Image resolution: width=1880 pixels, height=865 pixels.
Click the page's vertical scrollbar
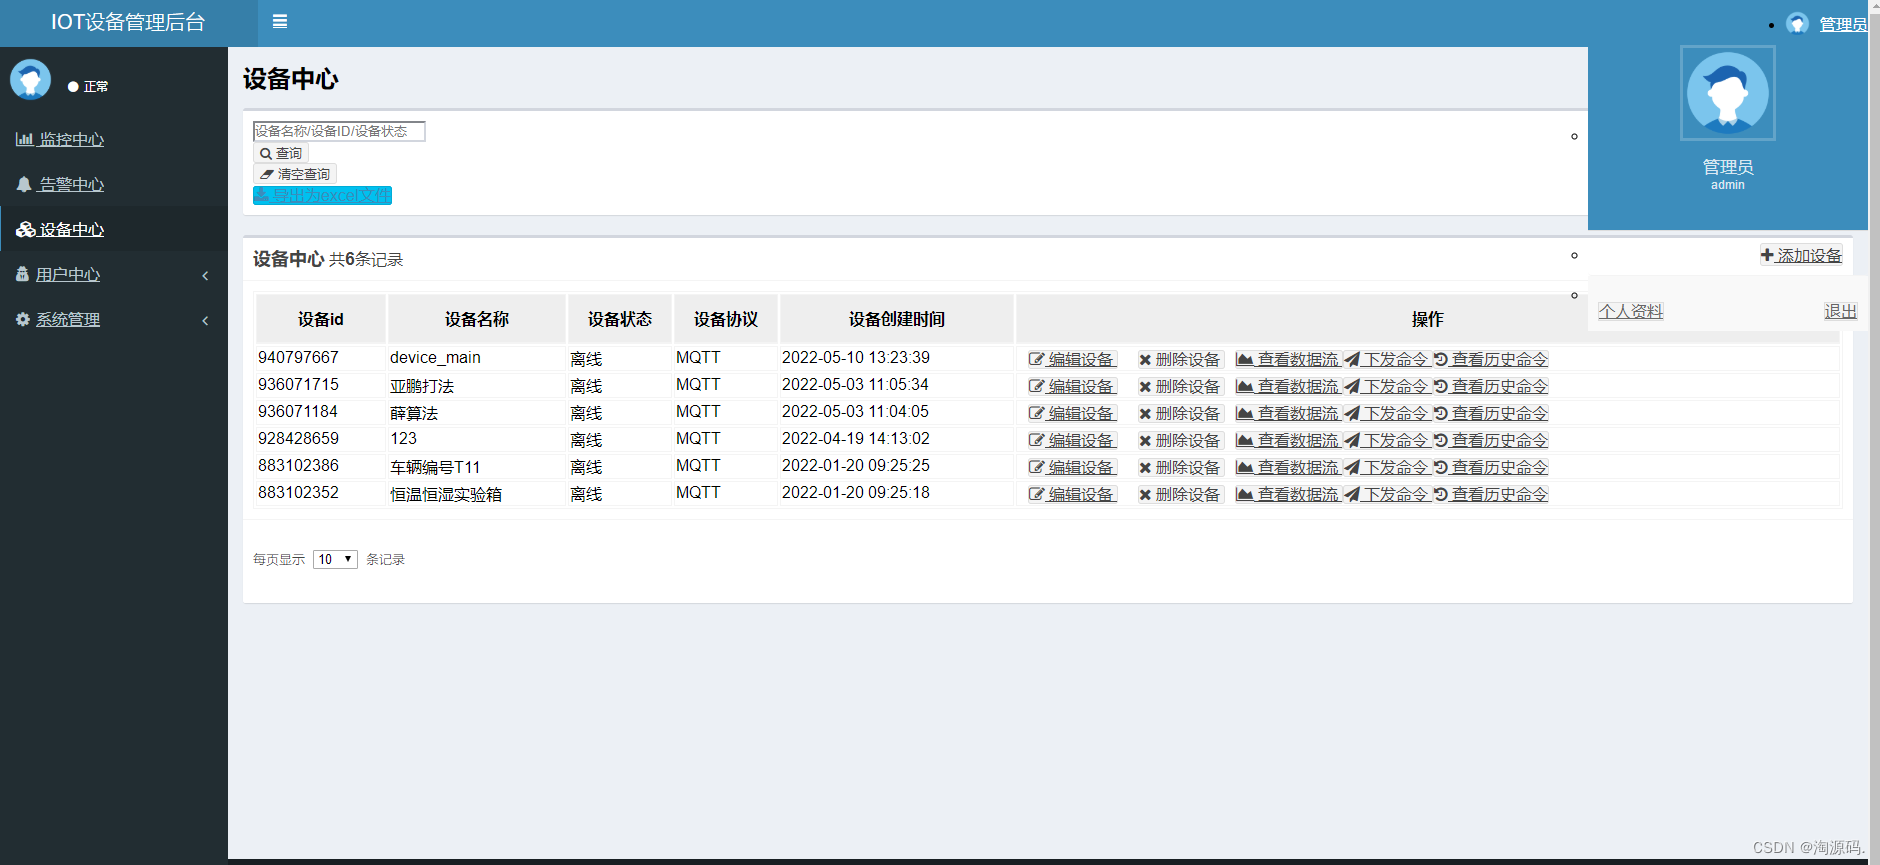tap(1874, 432)
